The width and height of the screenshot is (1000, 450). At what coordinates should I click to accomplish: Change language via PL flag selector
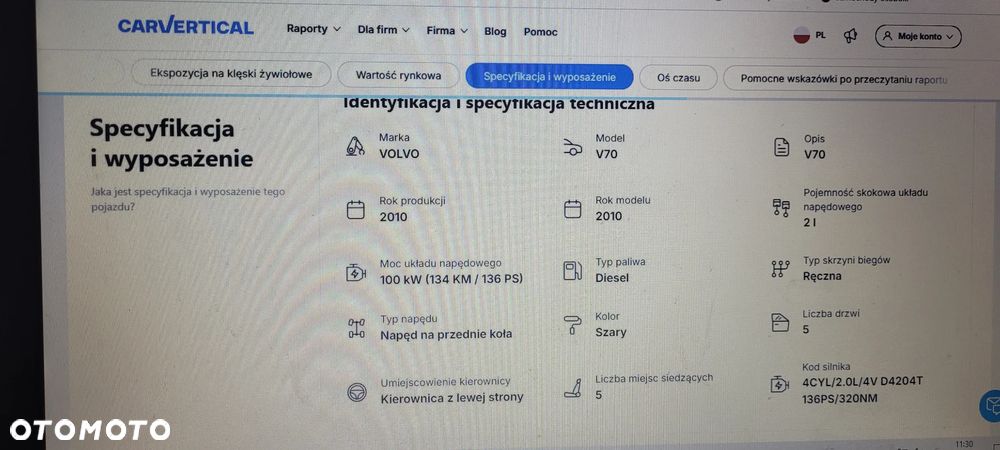pyautogui.click(x=809, y=35)
